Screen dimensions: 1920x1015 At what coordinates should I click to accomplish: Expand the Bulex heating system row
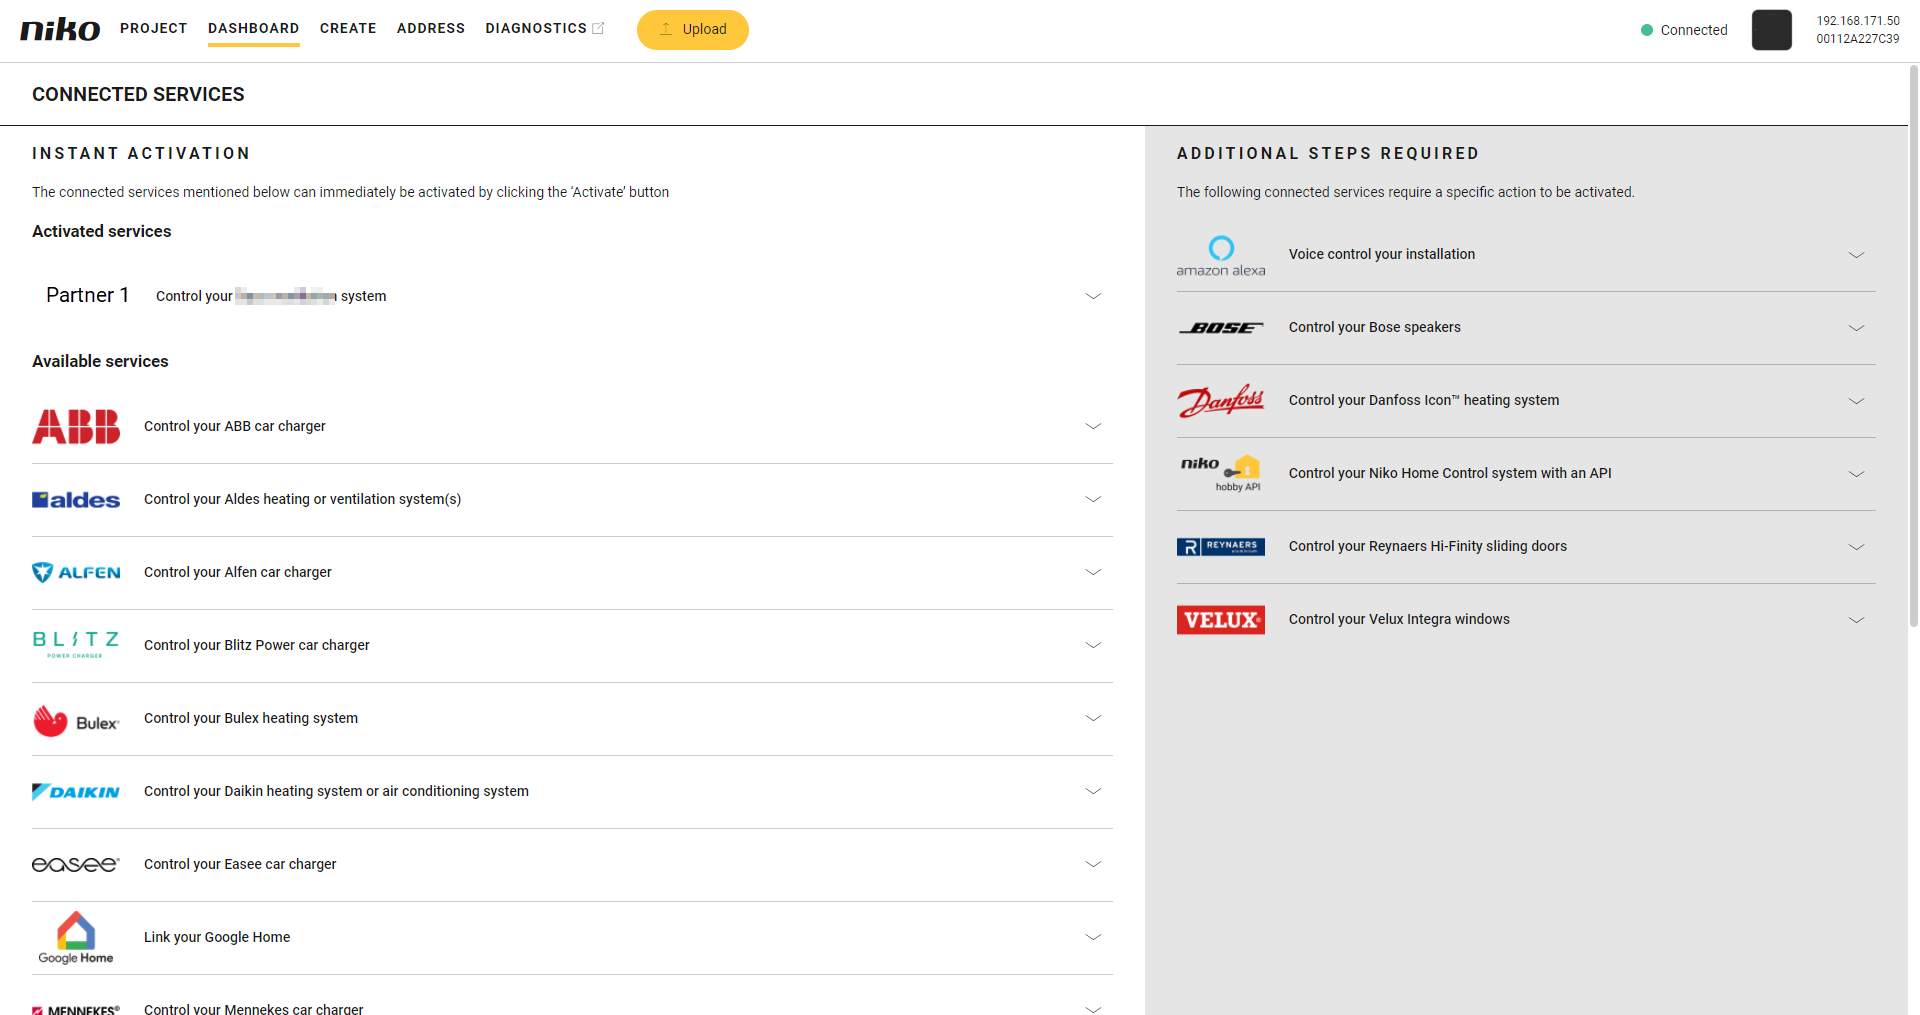pos(1093,718)
